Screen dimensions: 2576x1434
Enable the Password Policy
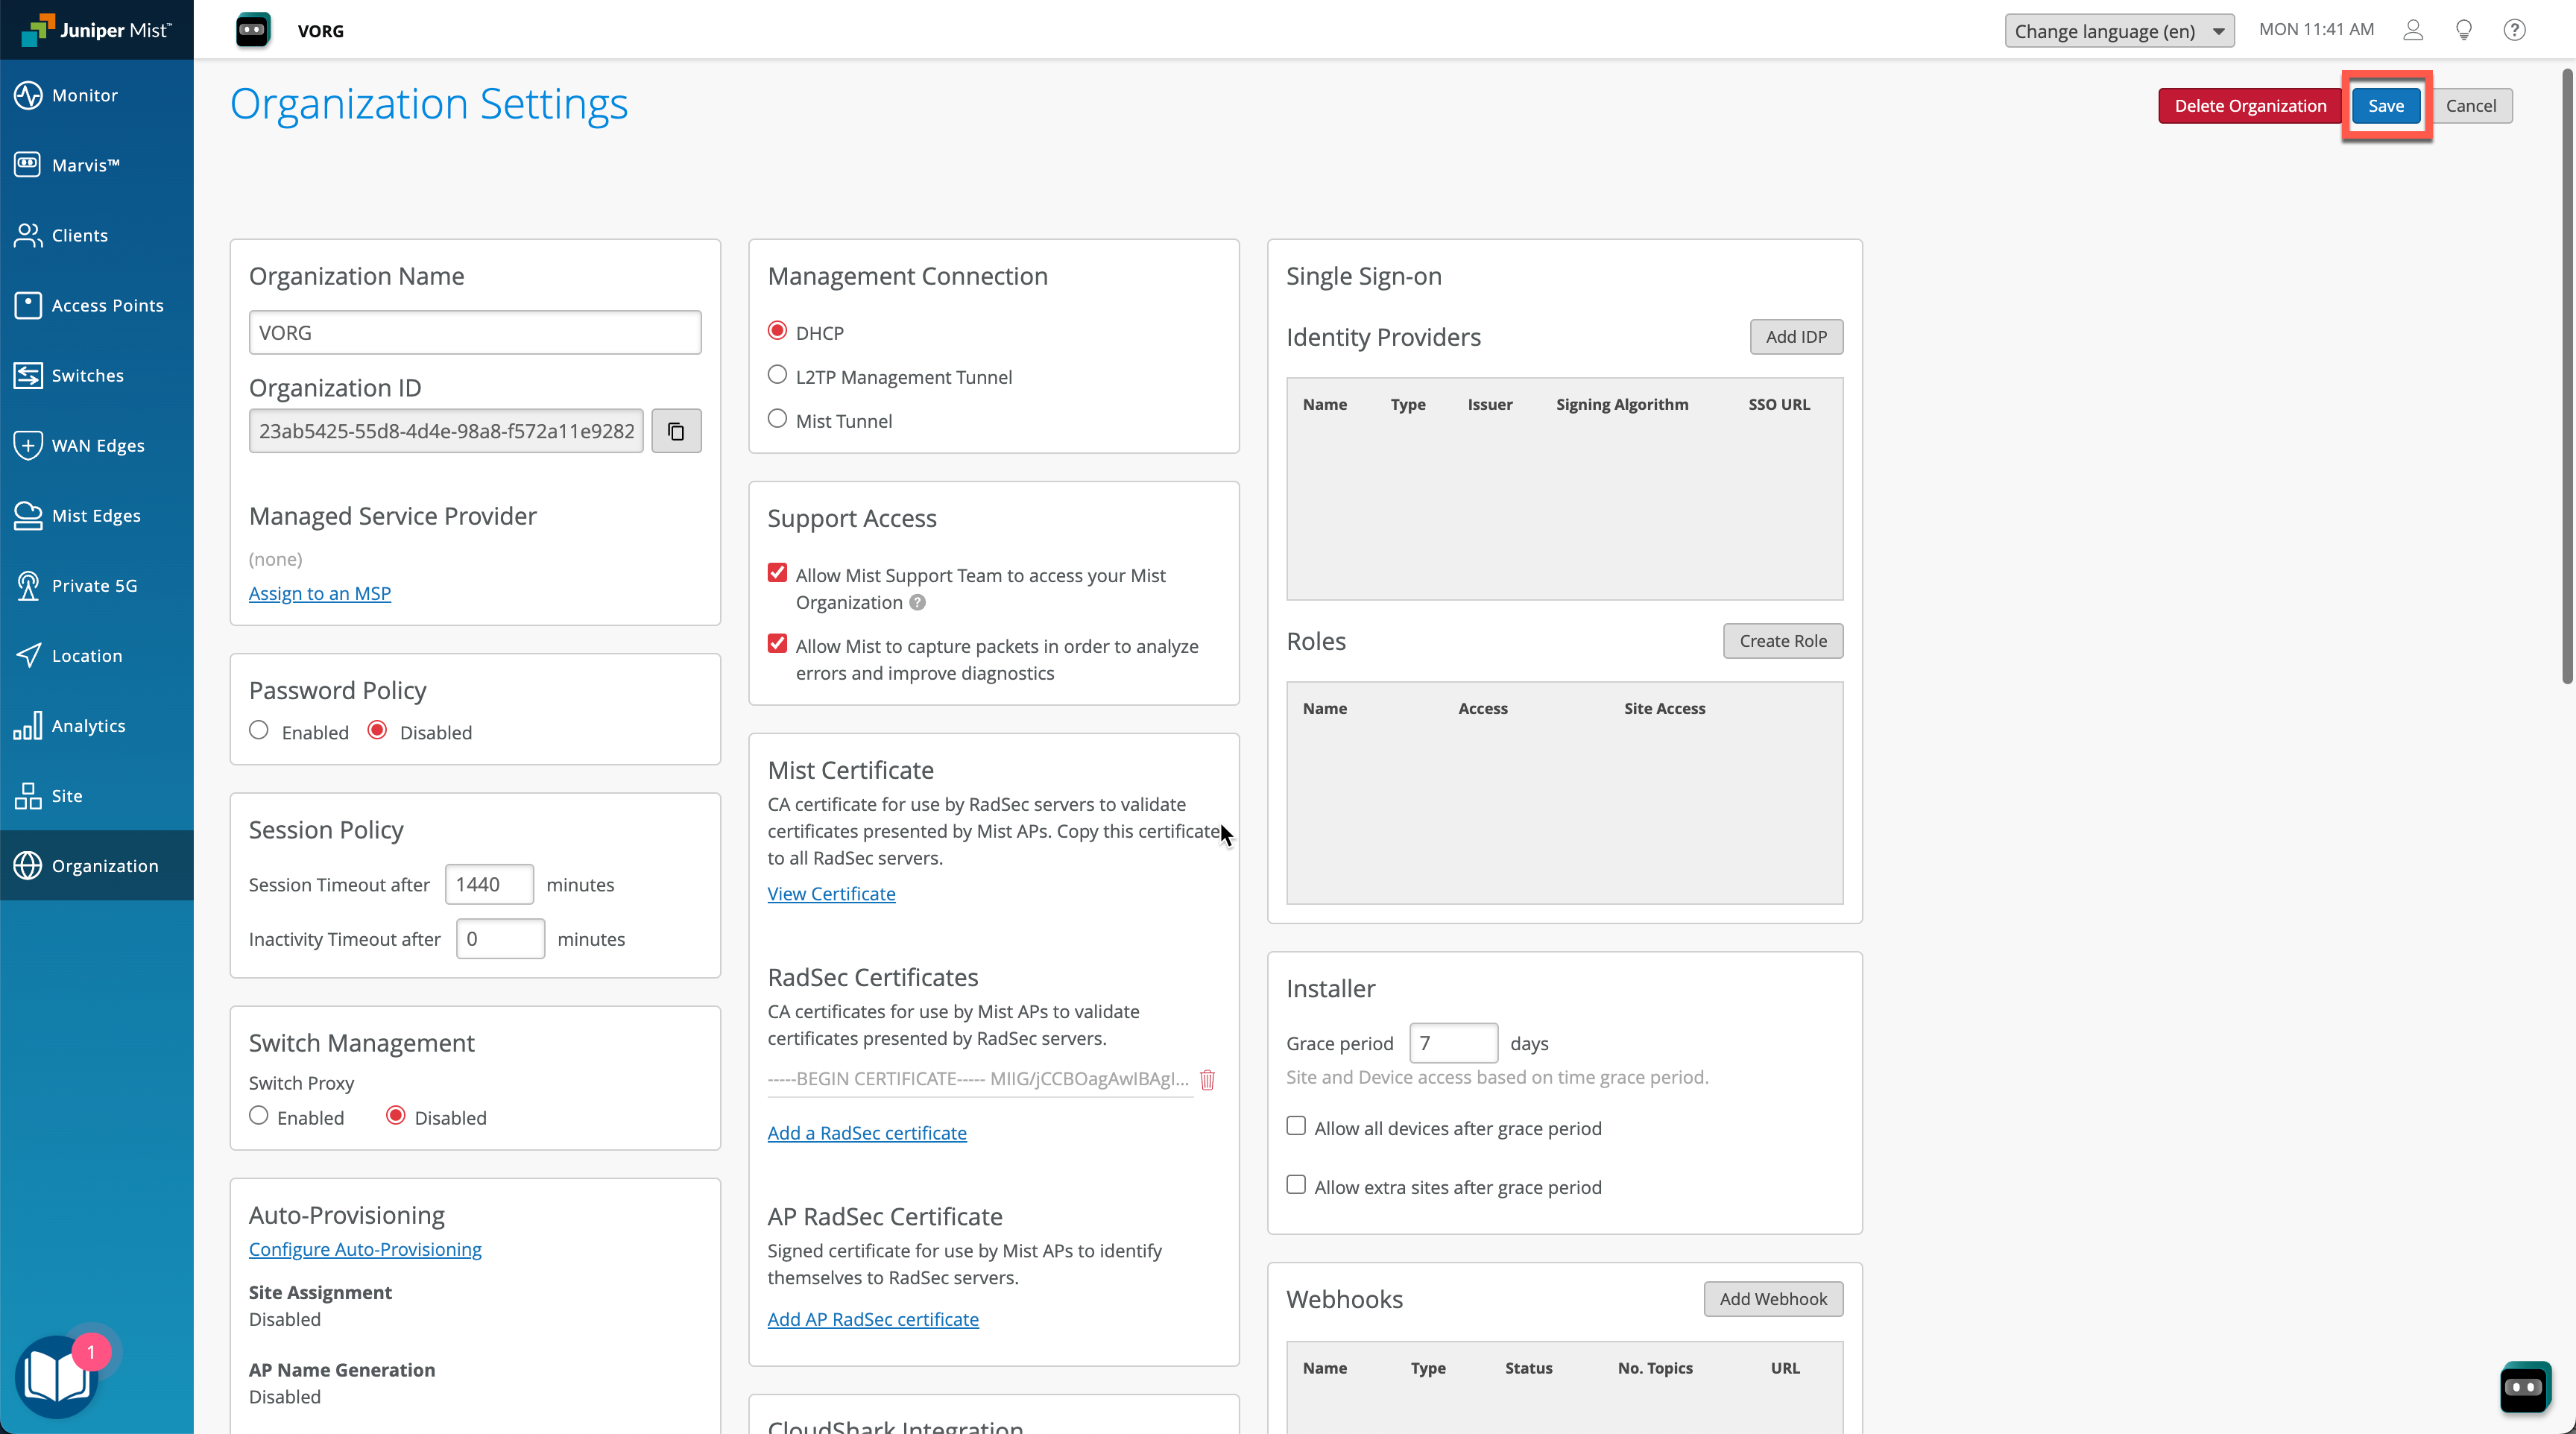[x=259, y=731]
